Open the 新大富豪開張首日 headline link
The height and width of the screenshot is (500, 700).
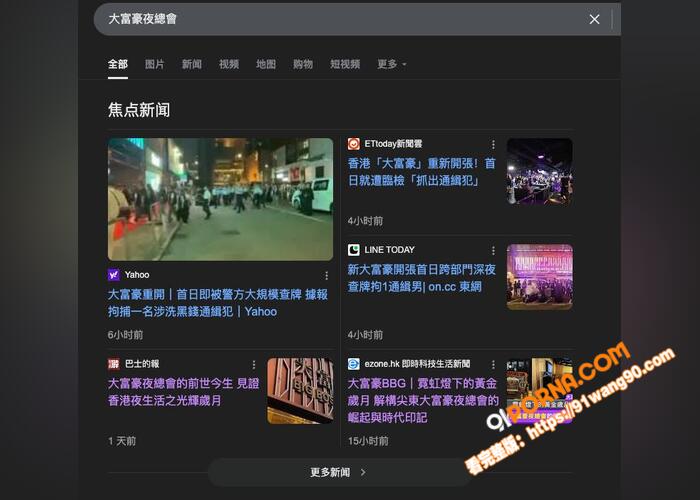[x=421, y=278]
